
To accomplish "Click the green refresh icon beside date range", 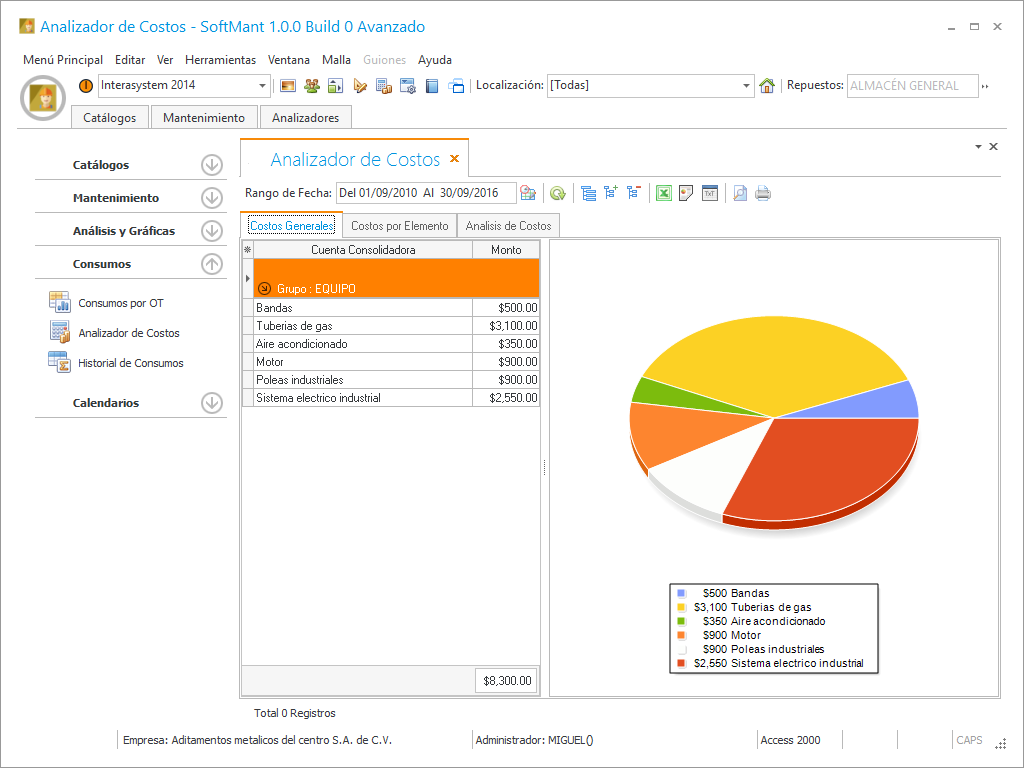I will point(557,193).
